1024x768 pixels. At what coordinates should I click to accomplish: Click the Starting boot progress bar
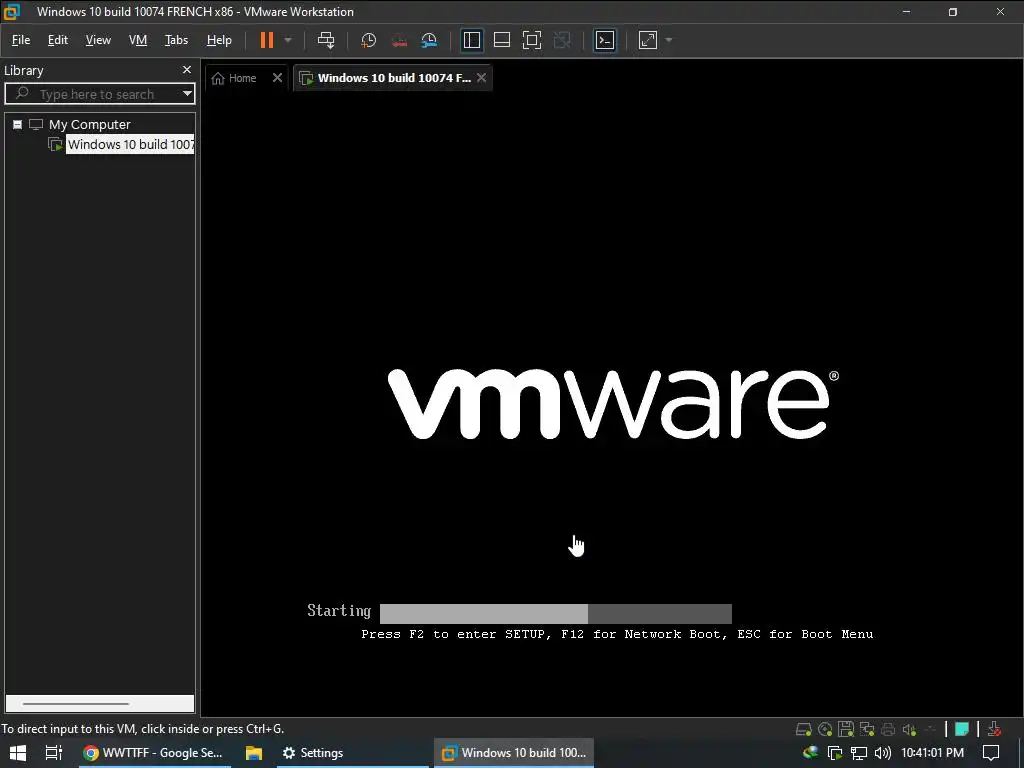[x=556, y=614]
